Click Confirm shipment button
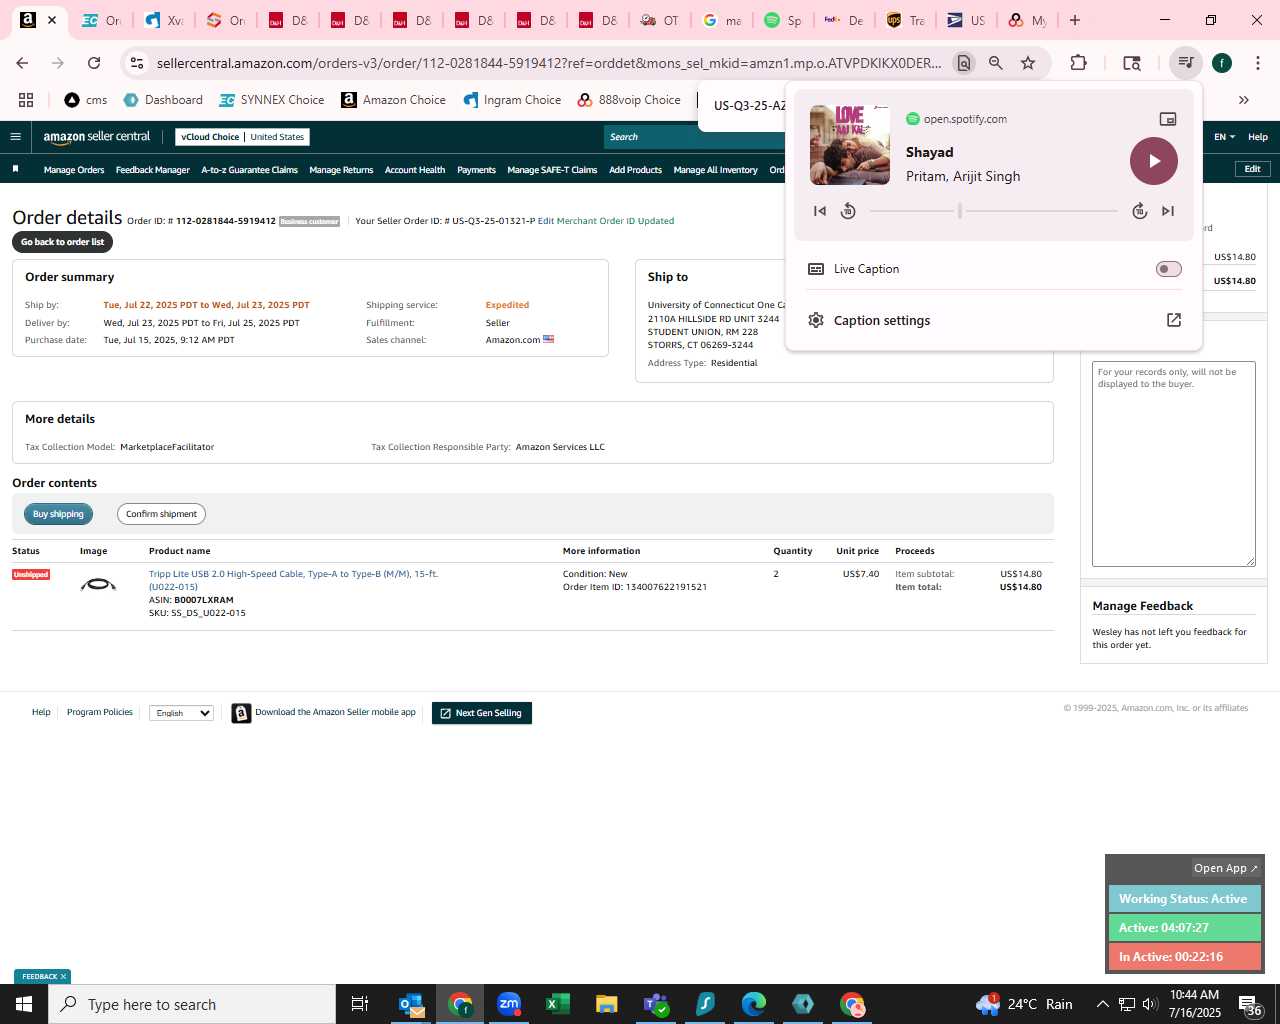 pyautogui.click(x=161, y=514)
